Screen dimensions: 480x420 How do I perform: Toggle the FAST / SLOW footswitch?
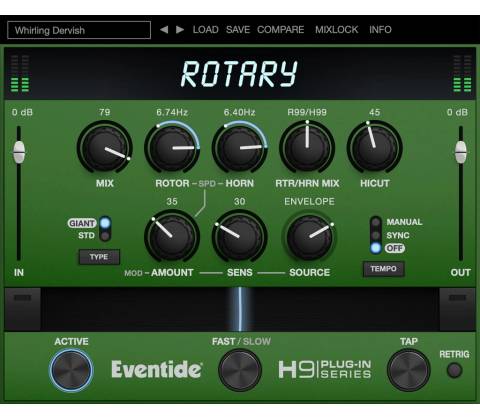click(x=240, y=370)
